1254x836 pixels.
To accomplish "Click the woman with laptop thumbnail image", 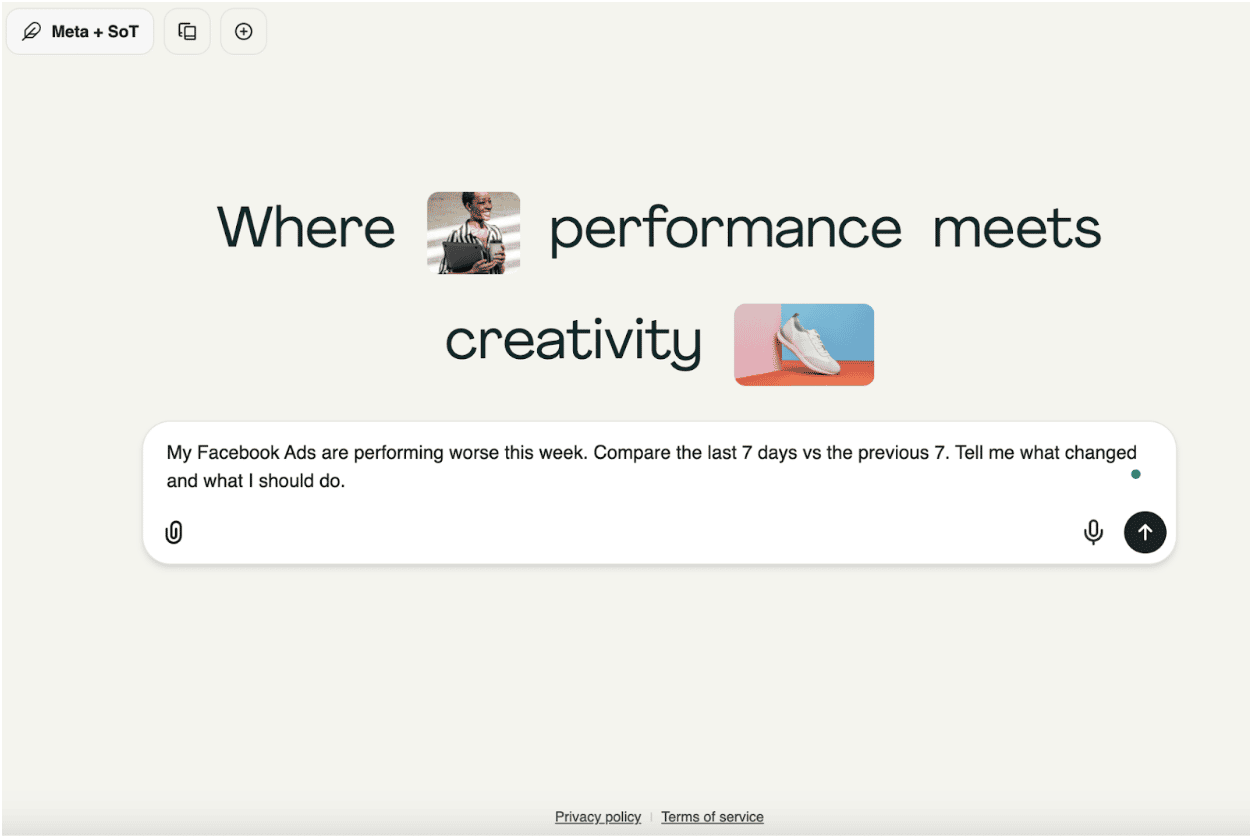I will (473, 233).
